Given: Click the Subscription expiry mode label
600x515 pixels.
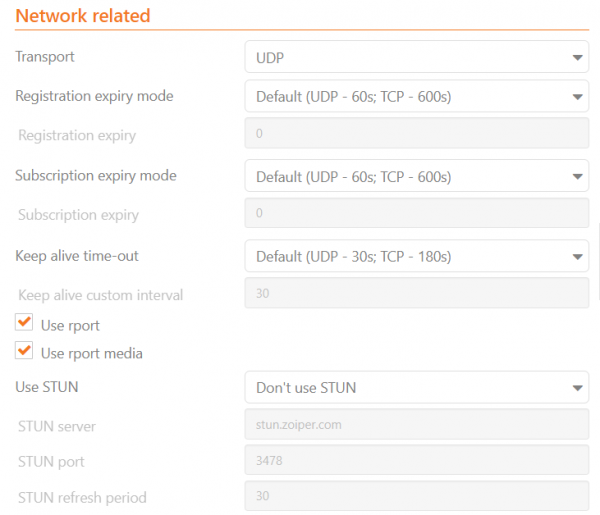Looking at the screenshot, I should (95, 176).
